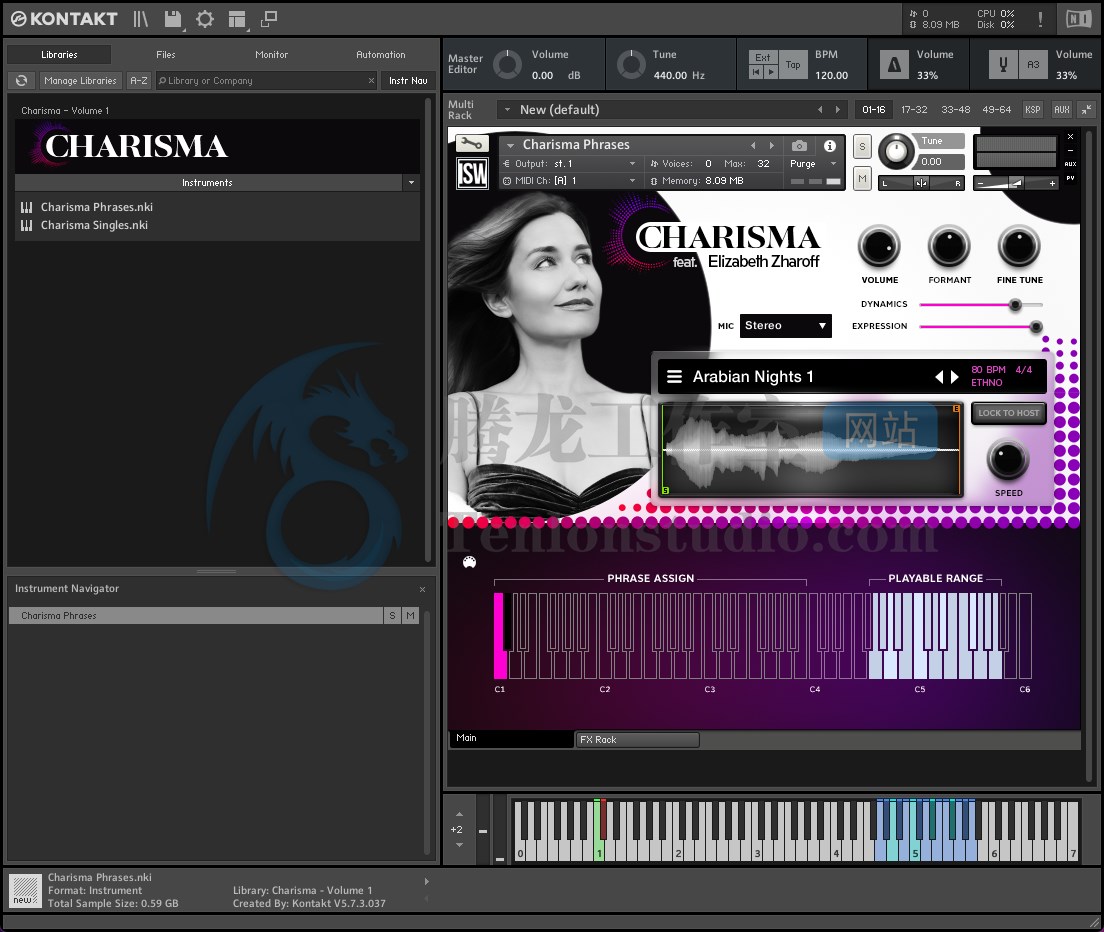Image resolution: width=1104 pixels, height=932 pixels.
Task: Click the tuning fork icon
Action: coord(1003,65)
